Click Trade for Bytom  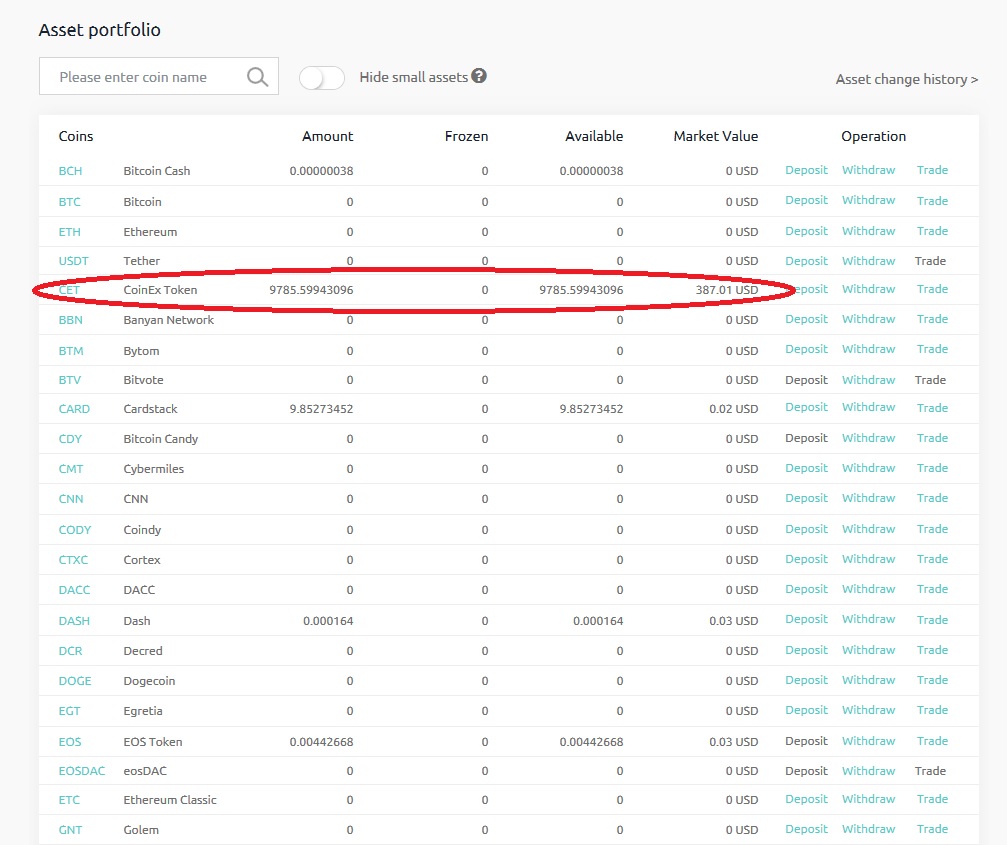[x=932, y=349]
